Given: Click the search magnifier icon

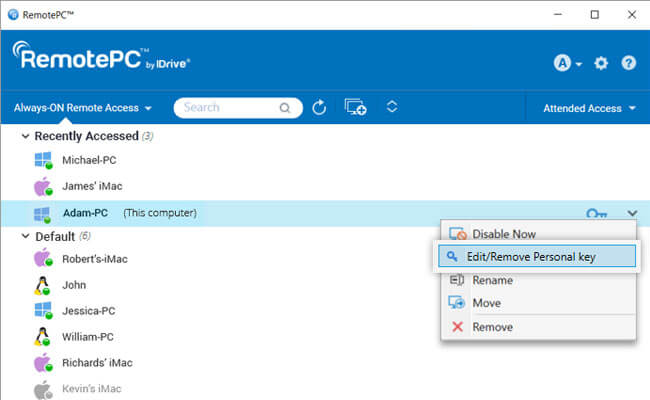Looking at the screenshot, I should point(285,108).
